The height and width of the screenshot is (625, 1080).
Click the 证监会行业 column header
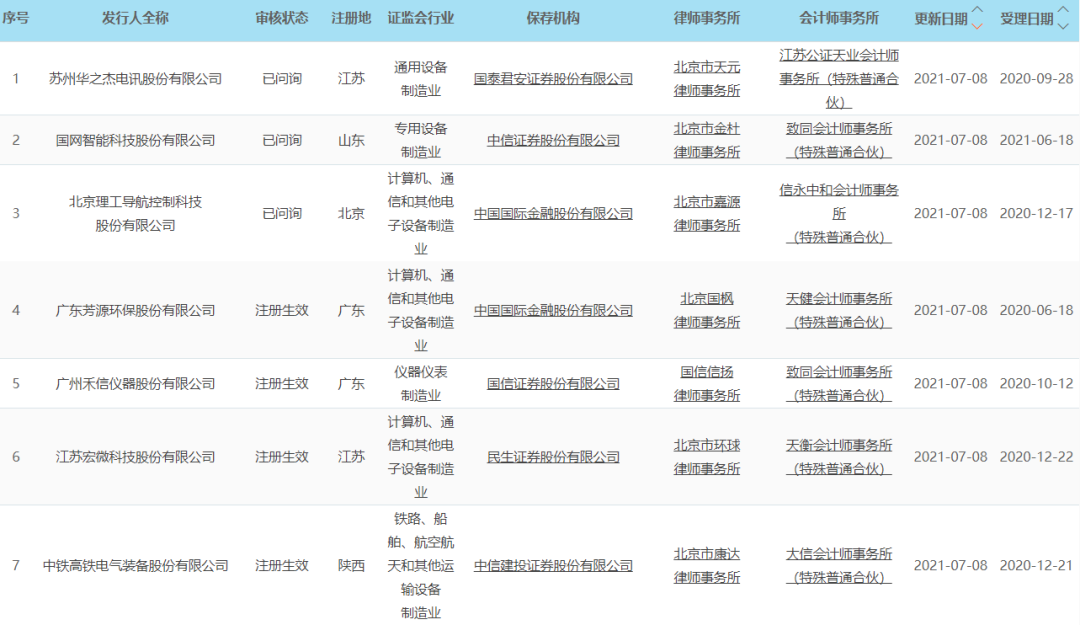coord(421,19)
